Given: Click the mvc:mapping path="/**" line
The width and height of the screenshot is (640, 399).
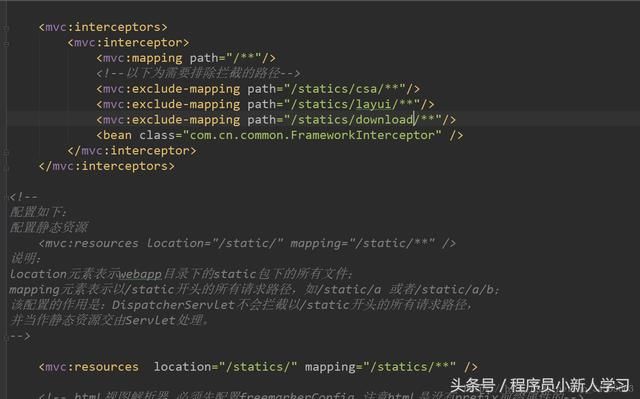Looking at the screenshot, I should coord(186,58).
